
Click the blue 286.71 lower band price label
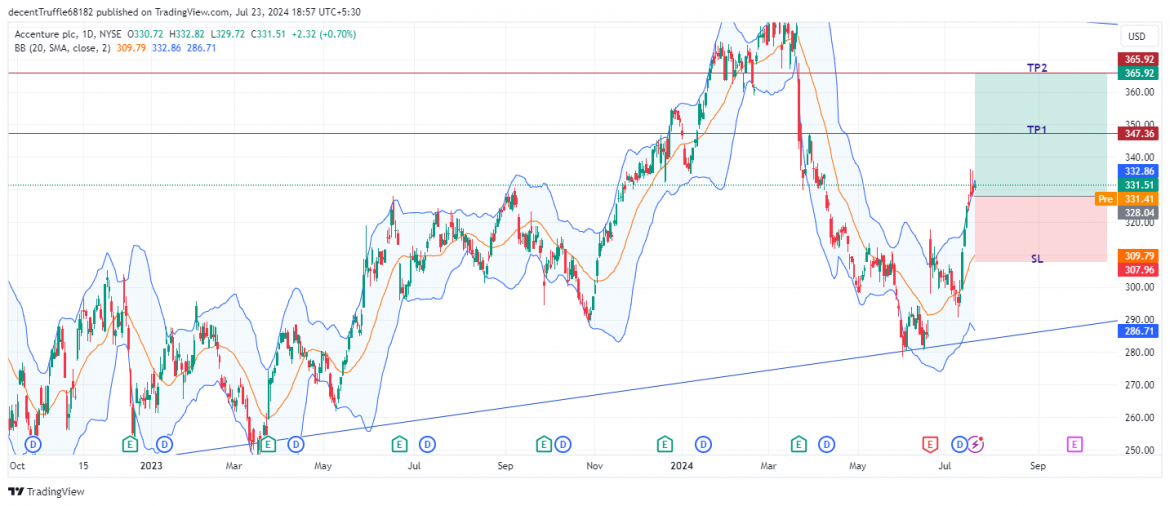pos(1139,329)
